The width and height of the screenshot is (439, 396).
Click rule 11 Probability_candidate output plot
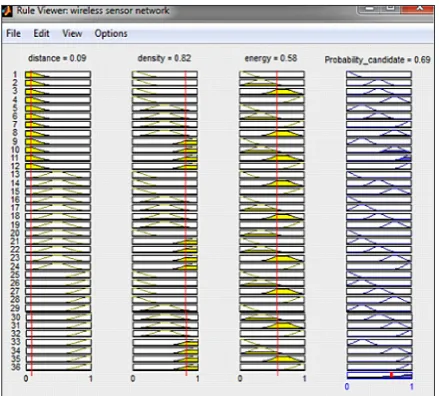(379, 158)
